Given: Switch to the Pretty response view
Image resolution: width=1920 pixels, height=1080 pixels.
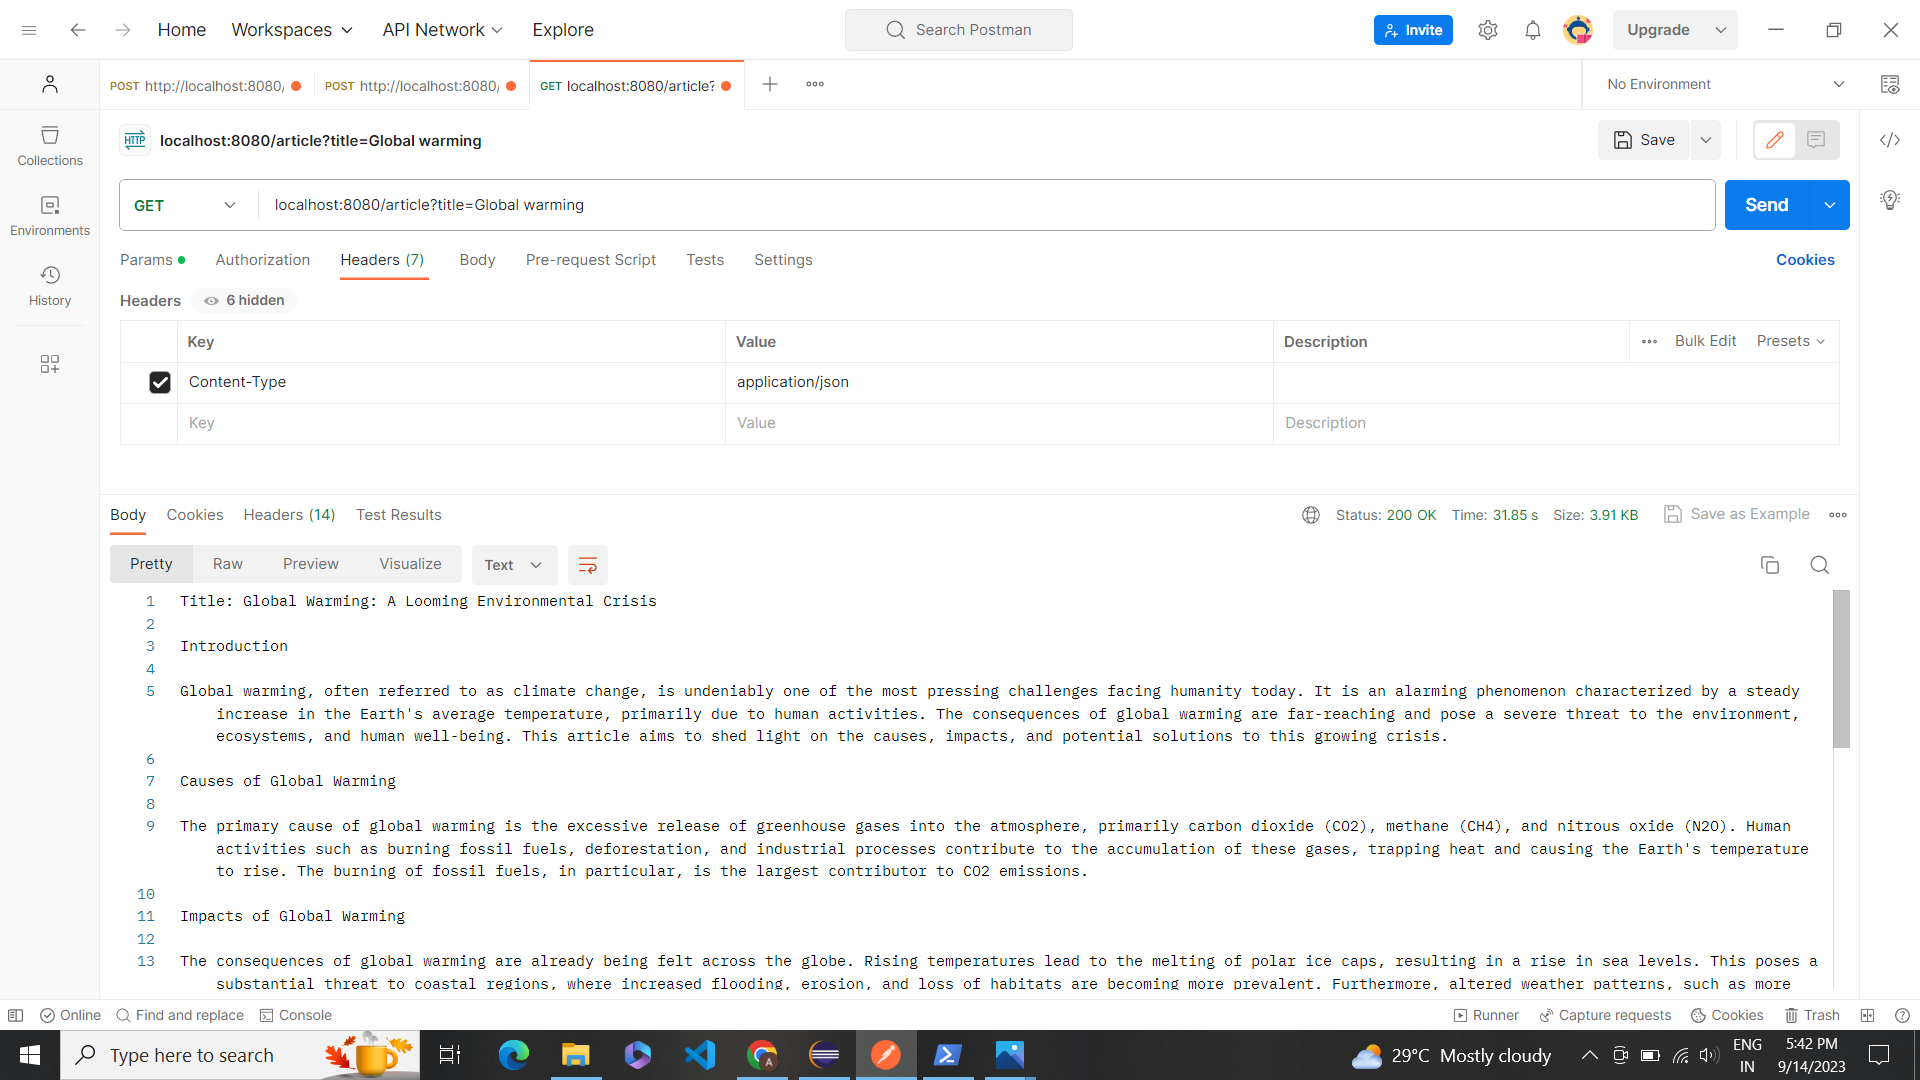Looking at the screenshot, I should tap(149, 564).
